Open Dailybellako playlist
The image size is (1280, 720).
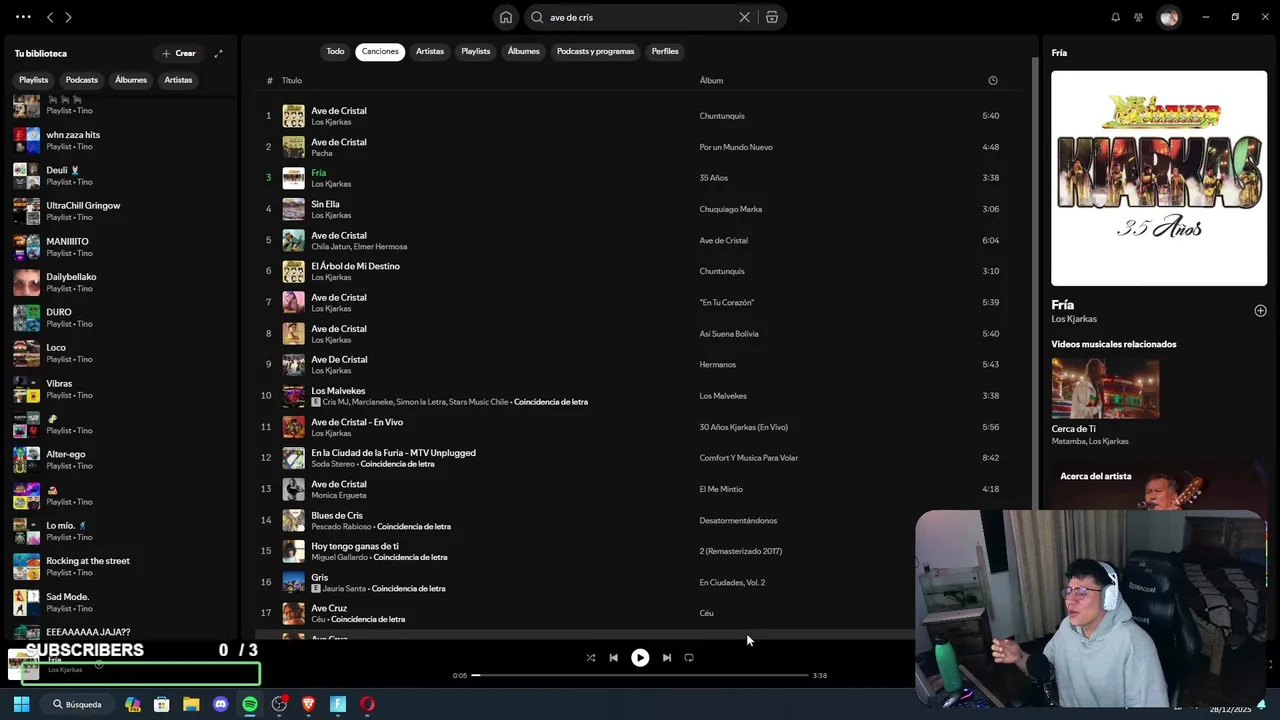click(120, 282)
